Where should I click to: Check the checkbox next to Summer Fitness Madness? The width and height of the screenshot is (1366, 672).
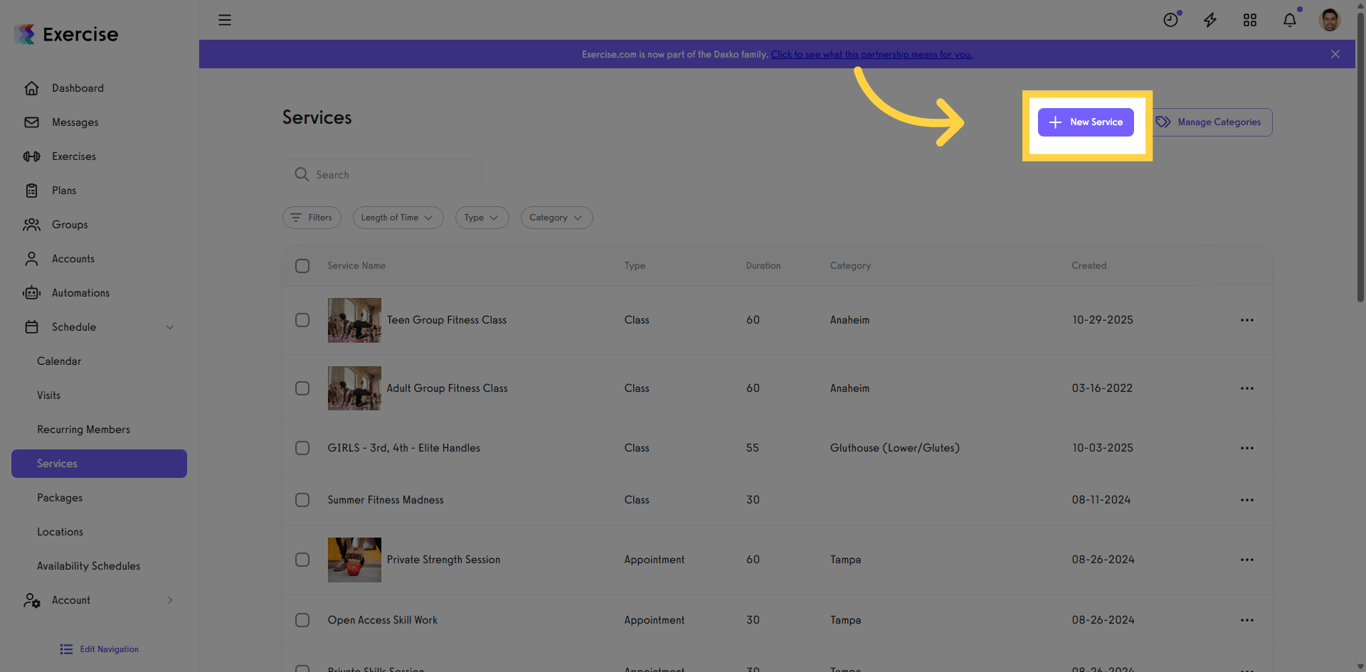pyautogui.click(x=302, y=499)
